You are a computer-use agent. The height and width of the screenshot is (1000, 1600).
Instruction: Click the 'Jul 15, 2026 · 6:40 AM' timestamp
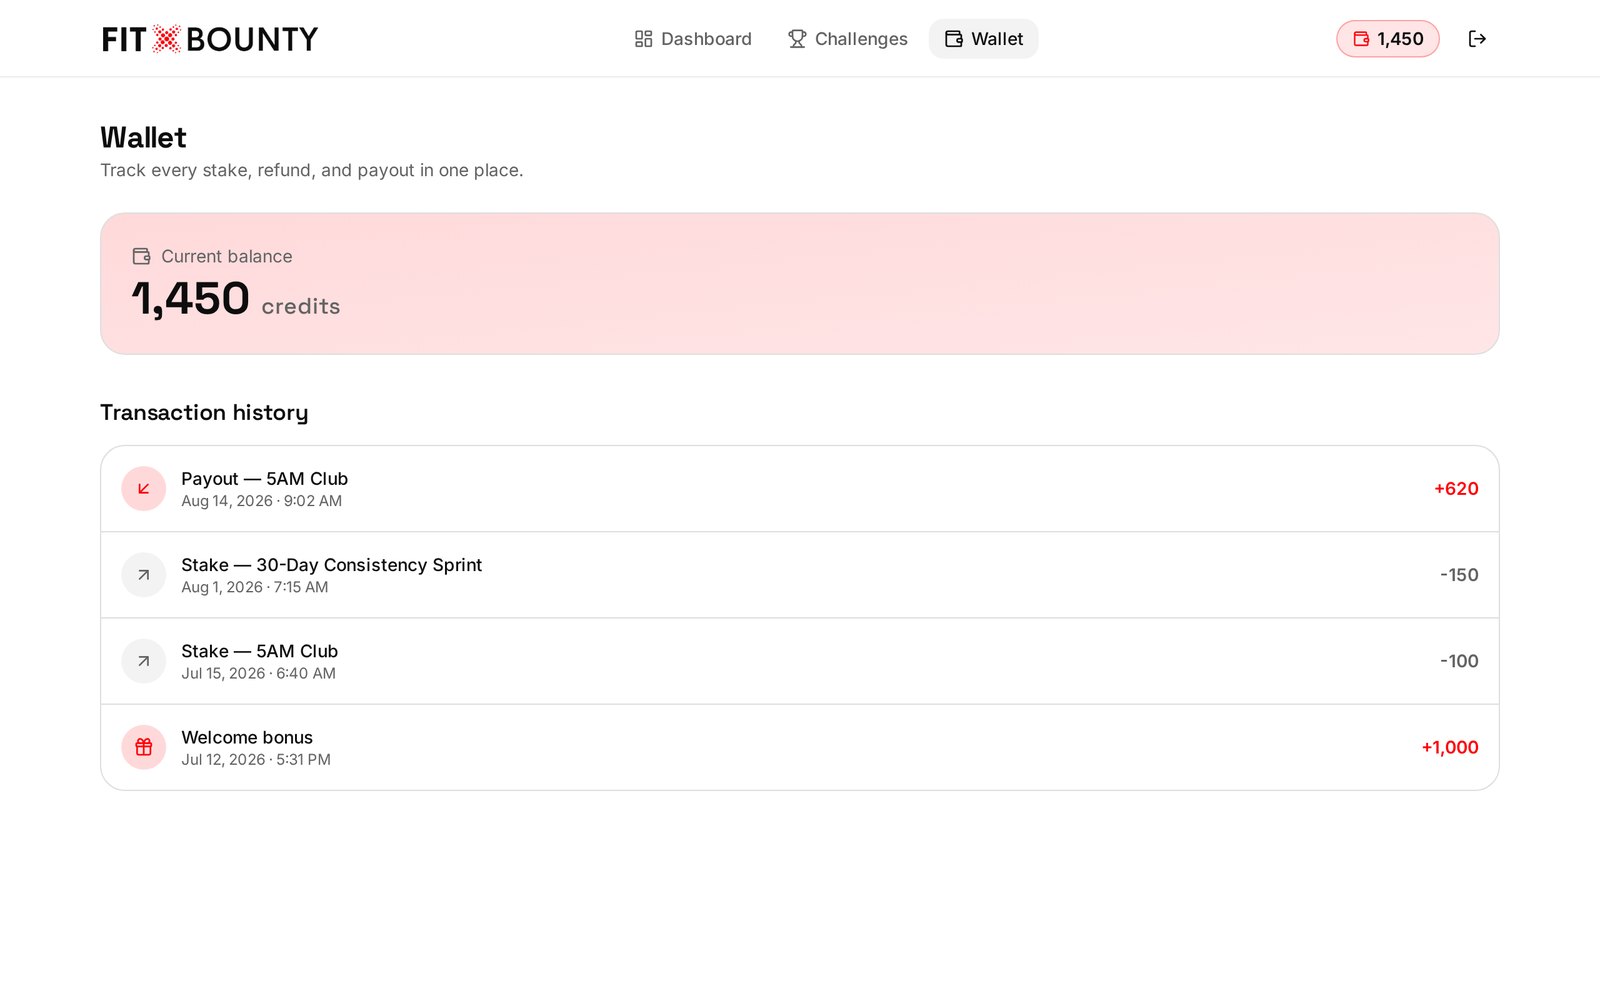click(259, 673)
